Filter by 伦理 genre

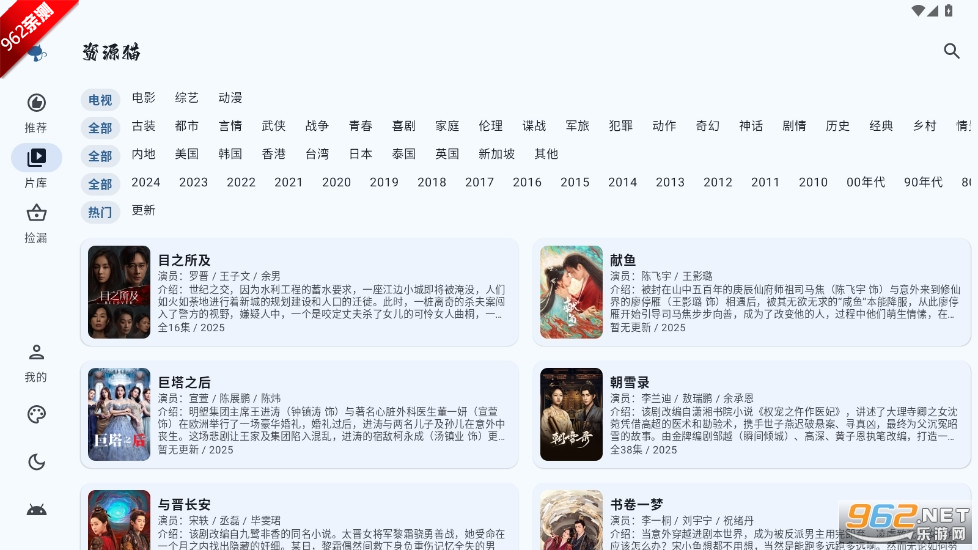point(490,126)
